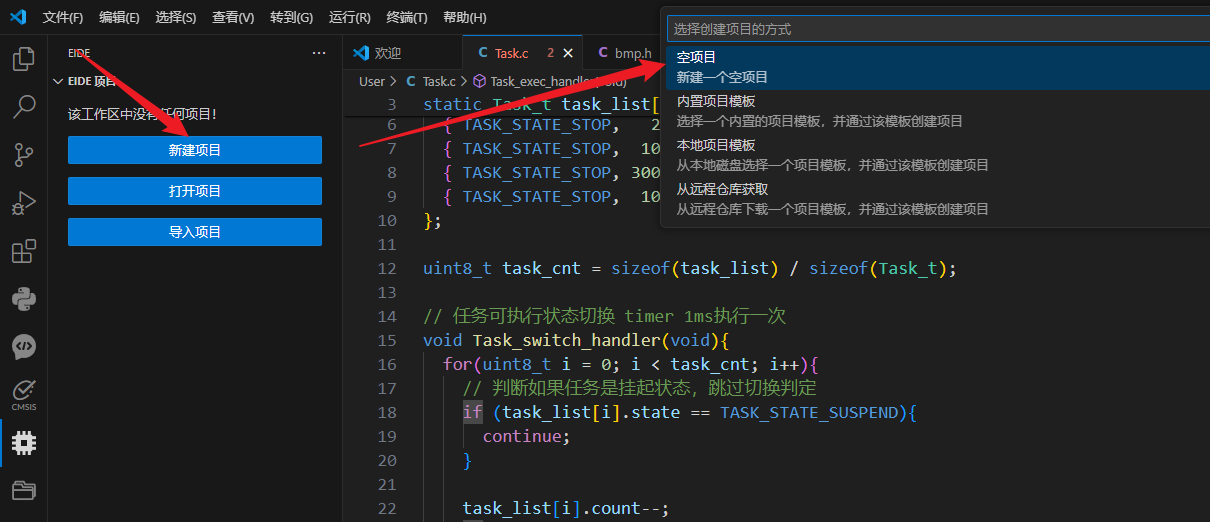Image resolution: width=1210 pixels, height=522 pixels.
Task: Open the folders icon at bottom of activity bar
Action: (23, 490)
